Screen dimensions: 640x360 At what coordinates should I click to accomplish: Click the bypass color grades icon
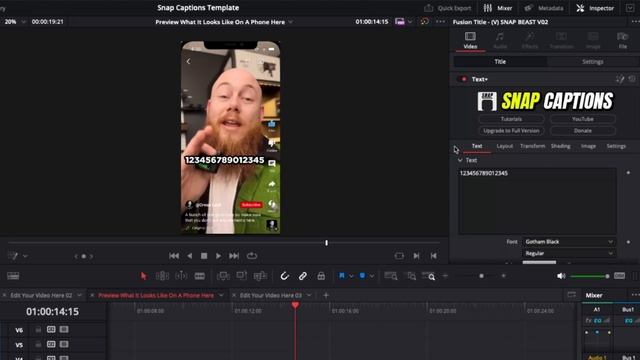(424, 22)
